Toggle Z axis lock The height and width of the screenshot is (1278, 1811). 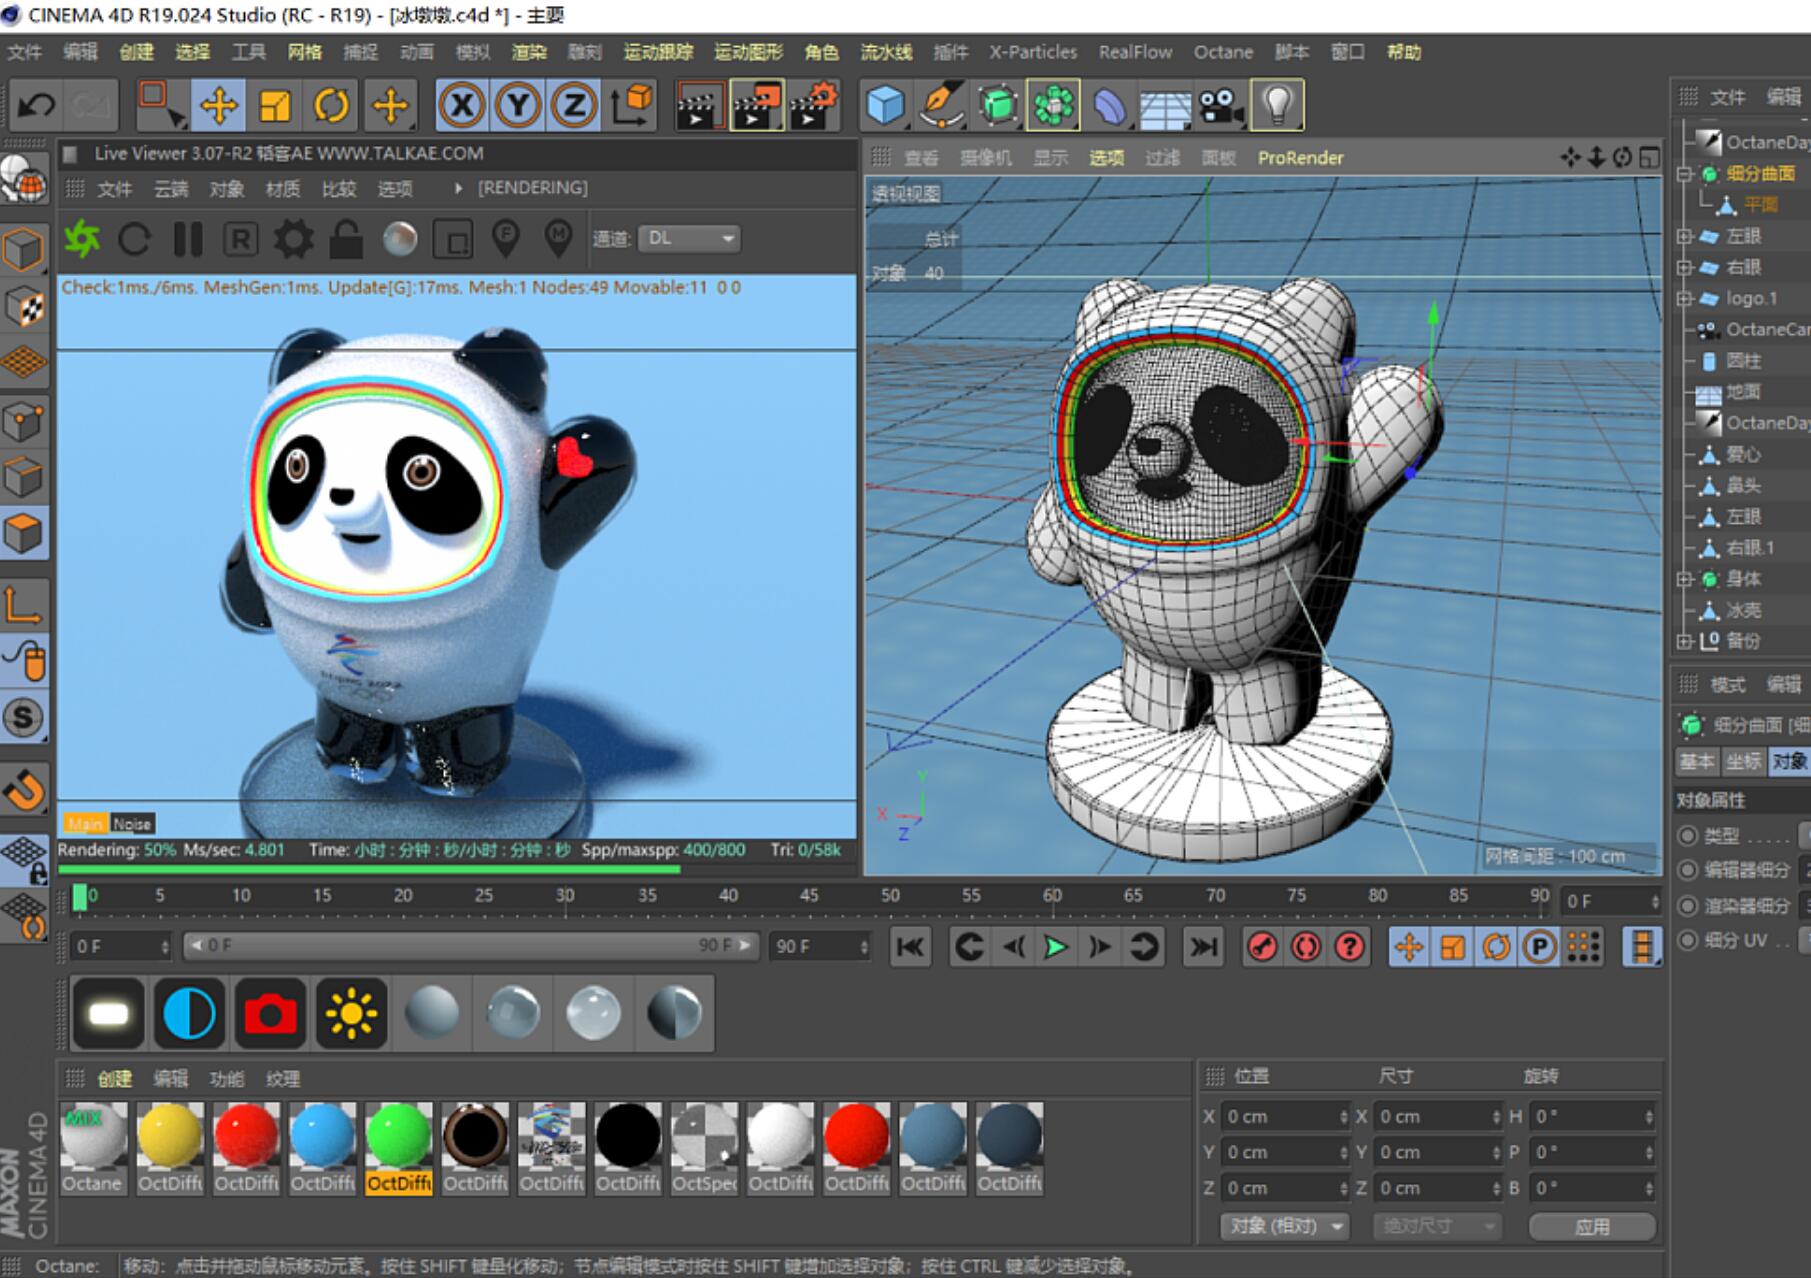pyautogui.click(x=573, y=105)
